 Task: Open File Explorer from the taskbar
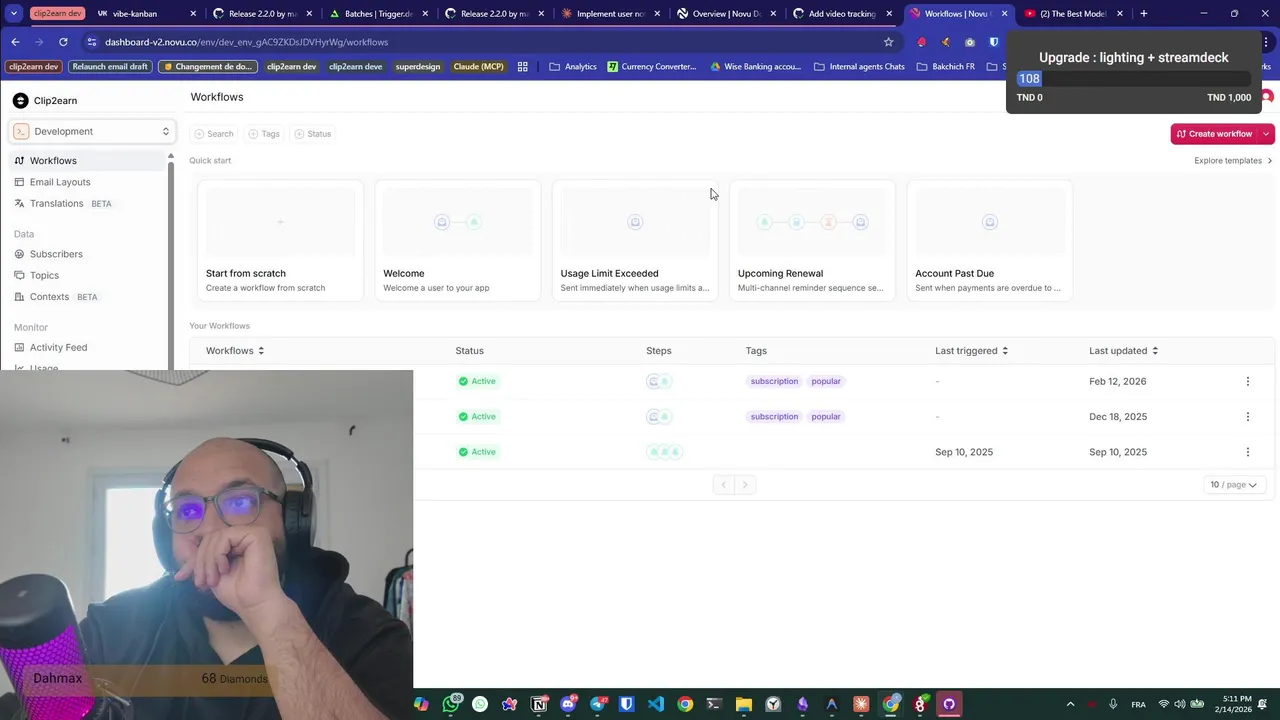(x=743, y=704)
